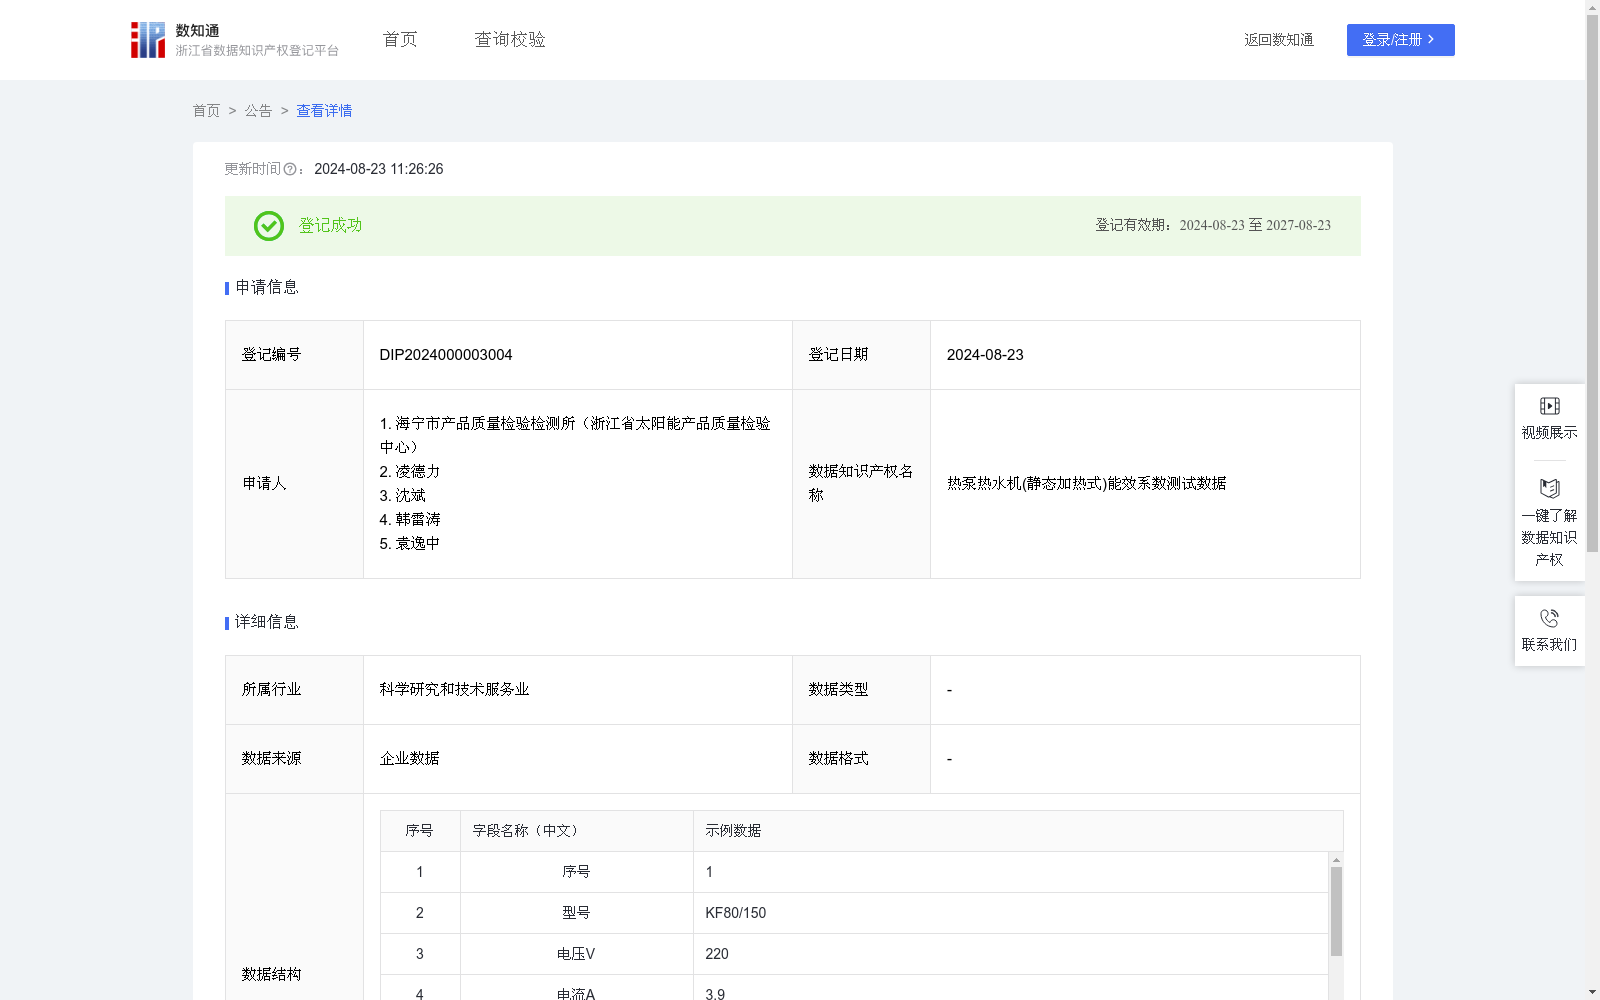The image size is (1600, 1000).
Task: Click the 登记有效期 date range text
Action: click(x=1213, y=226)
